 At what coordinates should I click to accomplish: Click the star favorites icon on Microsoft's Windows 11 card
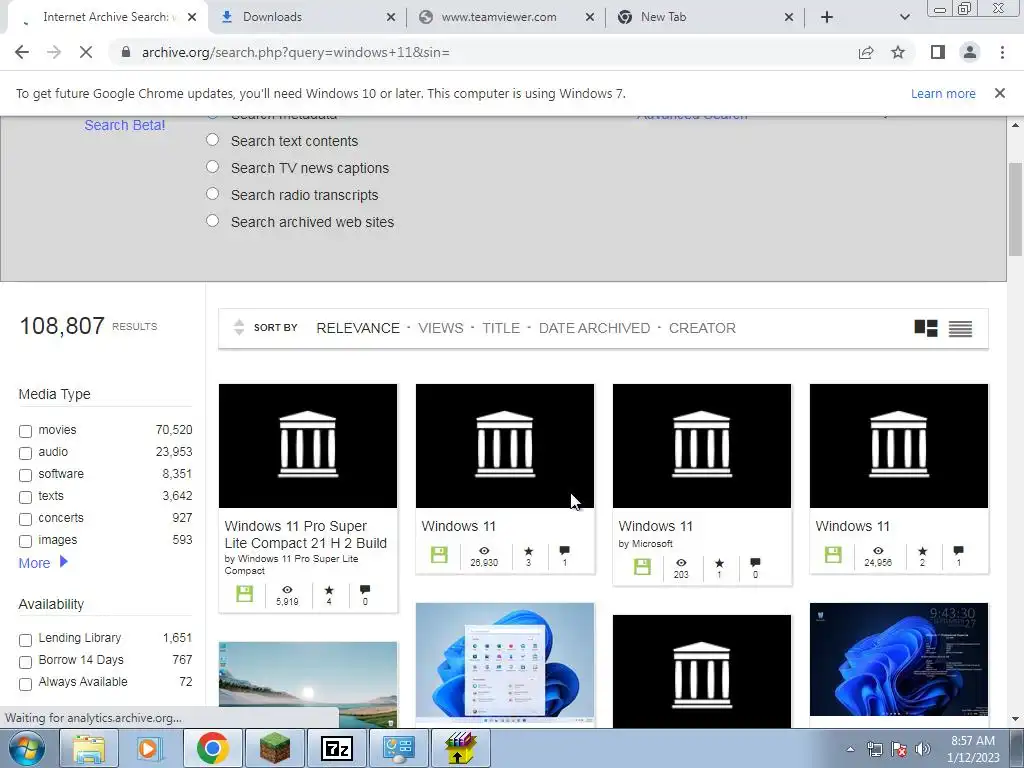[720, 563]
